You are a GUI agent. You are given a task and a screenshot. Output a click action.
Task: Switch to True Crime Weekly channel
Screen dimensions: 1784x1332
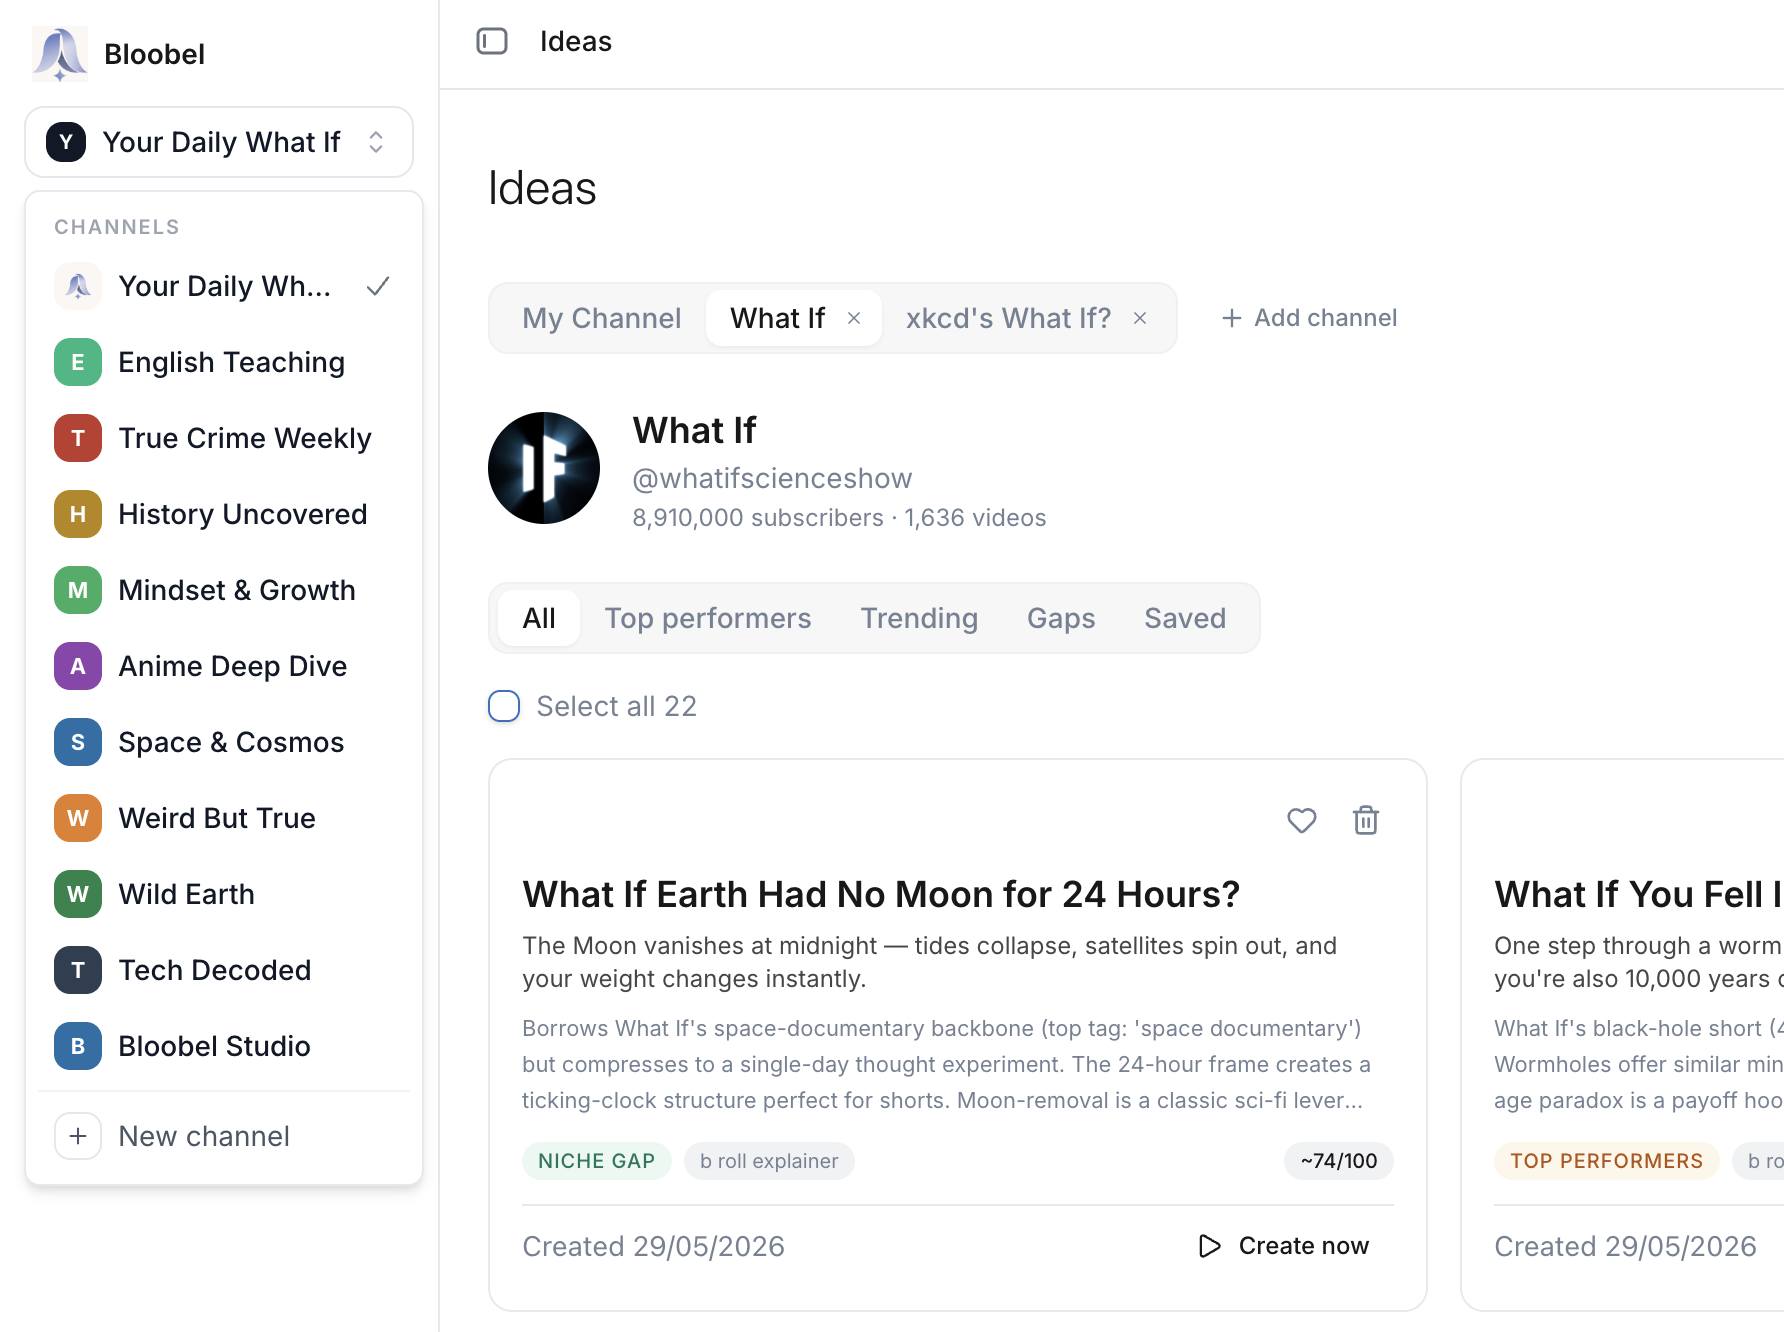[x=224, y=438]
